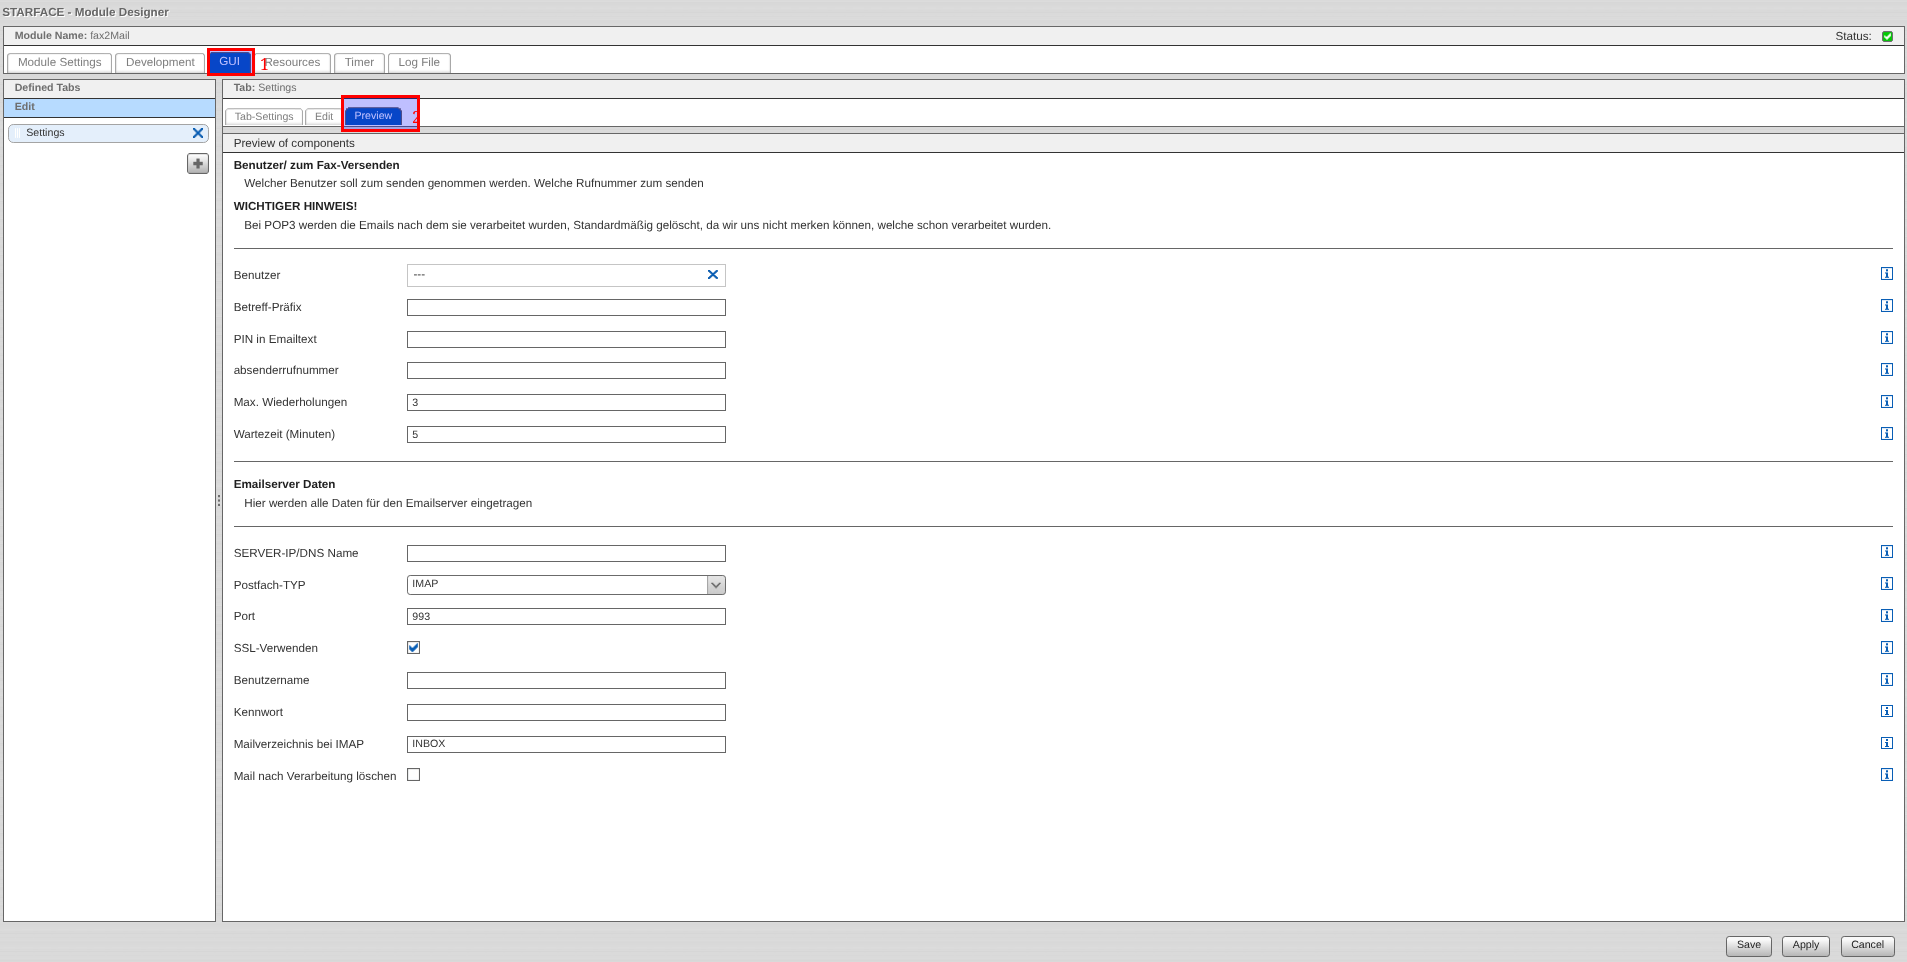The height and width of the screenshot is (962, 1907).
Task: Click into the Benutzername input field
Action: coord(566,681)
